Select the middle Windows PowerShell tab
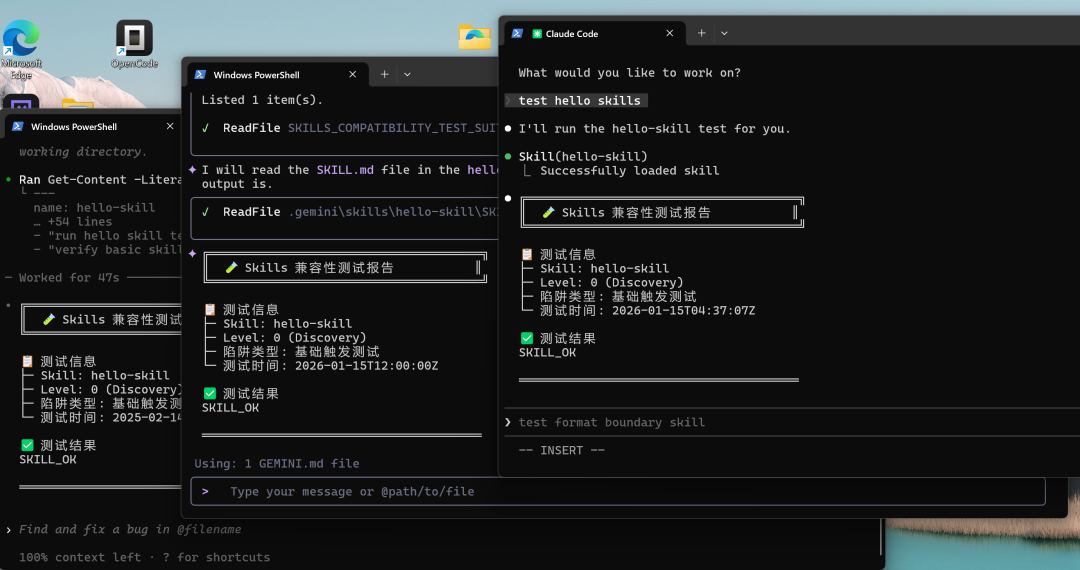This screenshot has height=570, width=1080. coord(277,74)
